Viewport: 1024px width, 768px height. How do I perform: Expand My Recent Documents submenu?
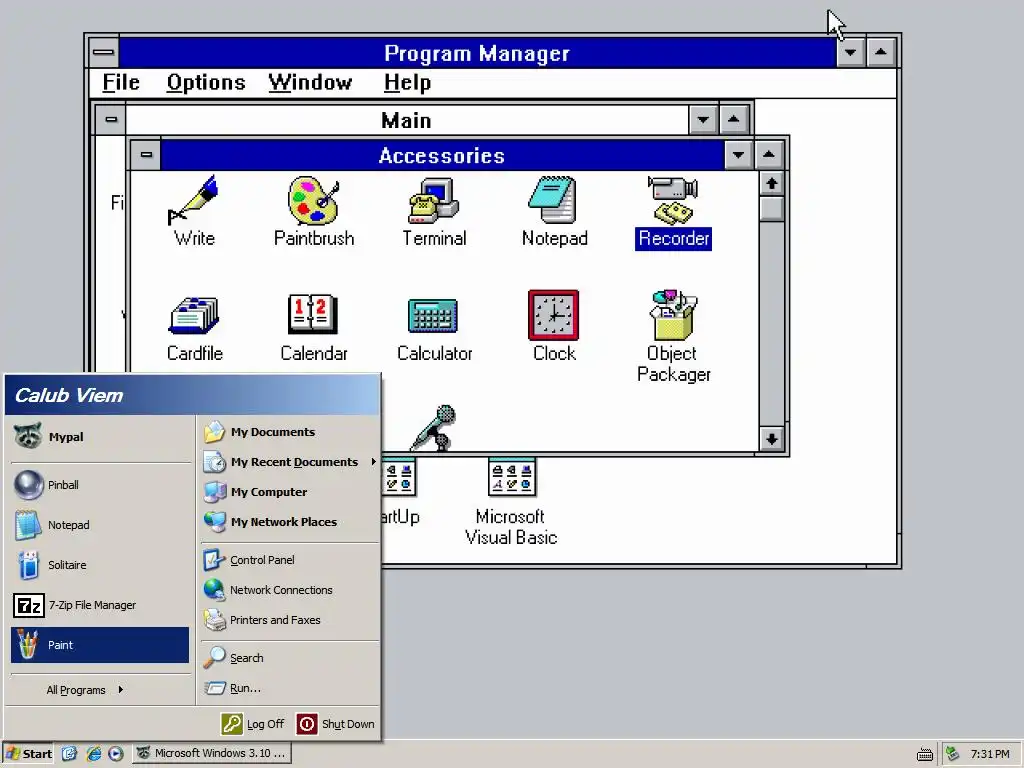(290, 462)
